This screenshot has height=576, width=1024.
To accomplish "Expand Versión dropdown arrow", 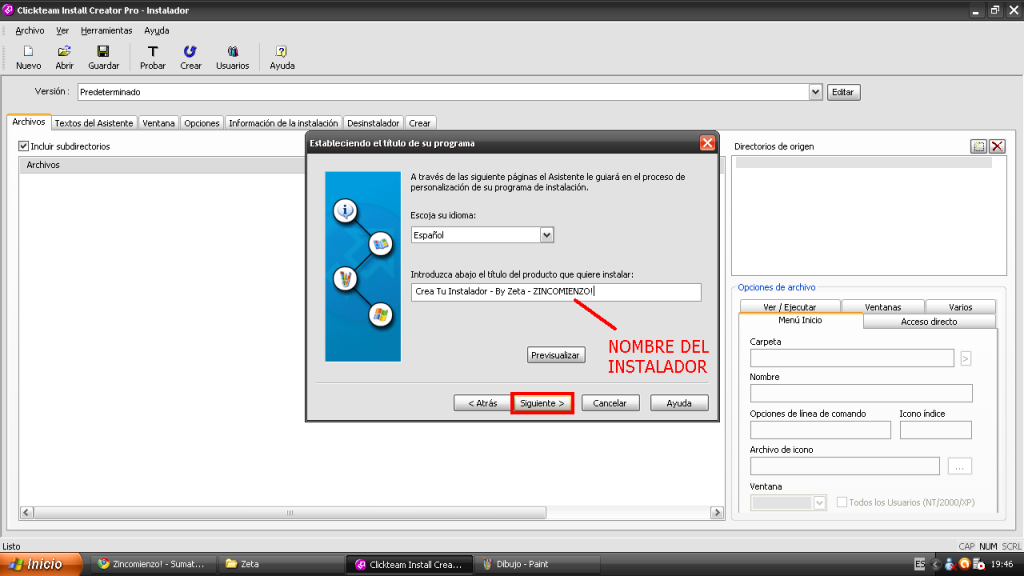I will tap(815, 92).
